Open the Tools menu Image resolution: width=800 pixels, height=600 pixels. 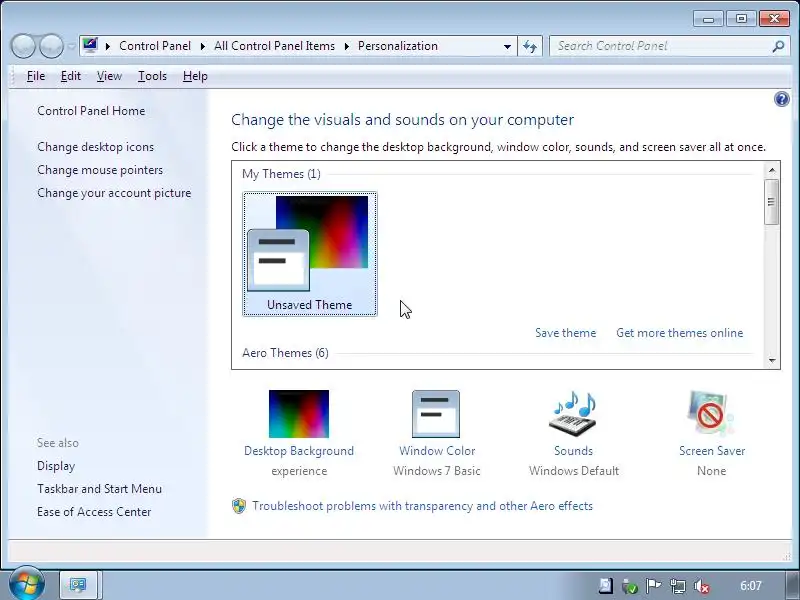[x=152, y=76]
